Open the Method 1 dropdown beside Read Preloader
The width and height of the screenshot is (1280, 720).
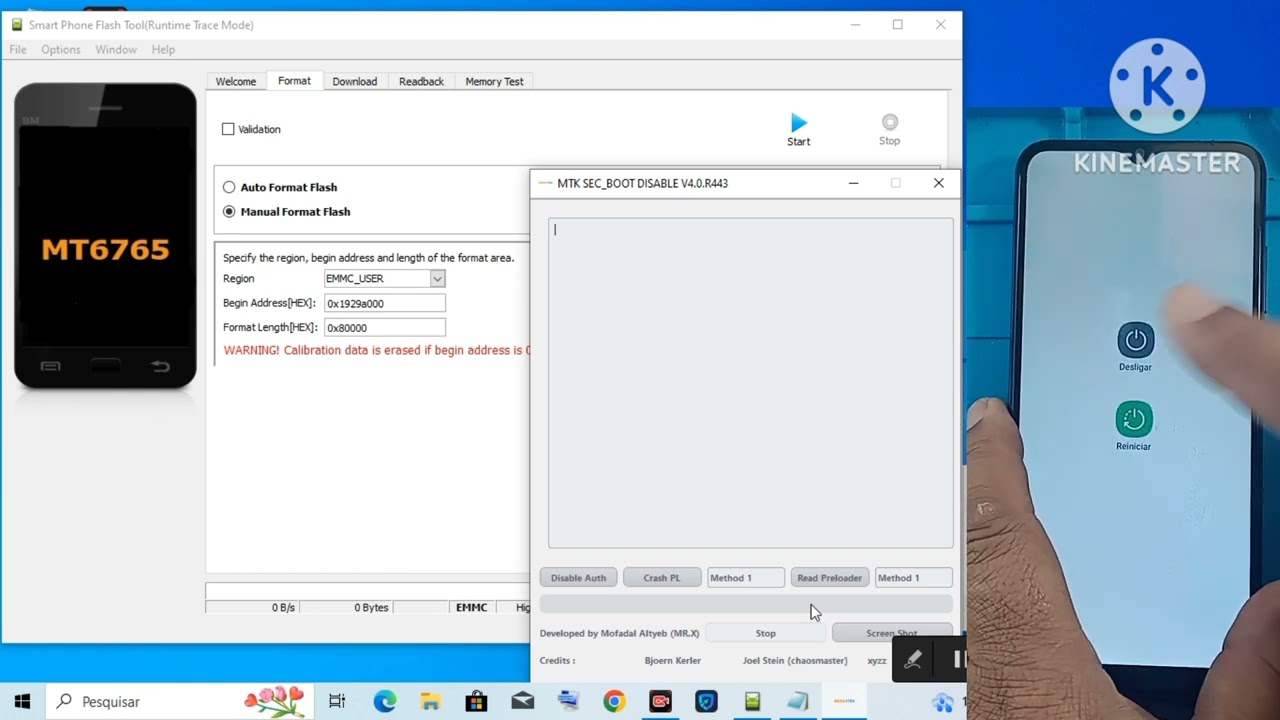tap(913, 578)
